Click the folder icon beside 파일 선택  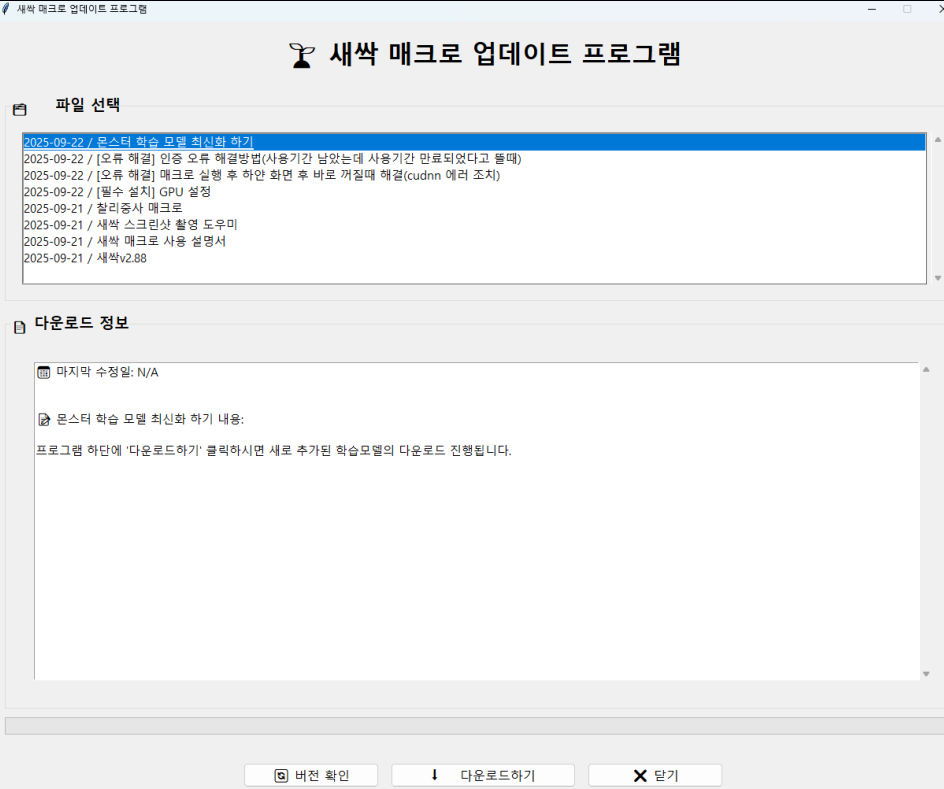point(19,109)
